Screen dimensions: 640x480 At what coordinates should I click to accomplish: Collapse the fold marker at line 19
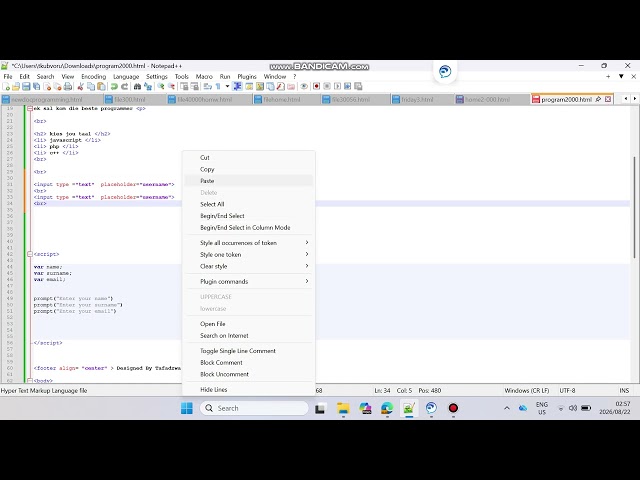30,109
